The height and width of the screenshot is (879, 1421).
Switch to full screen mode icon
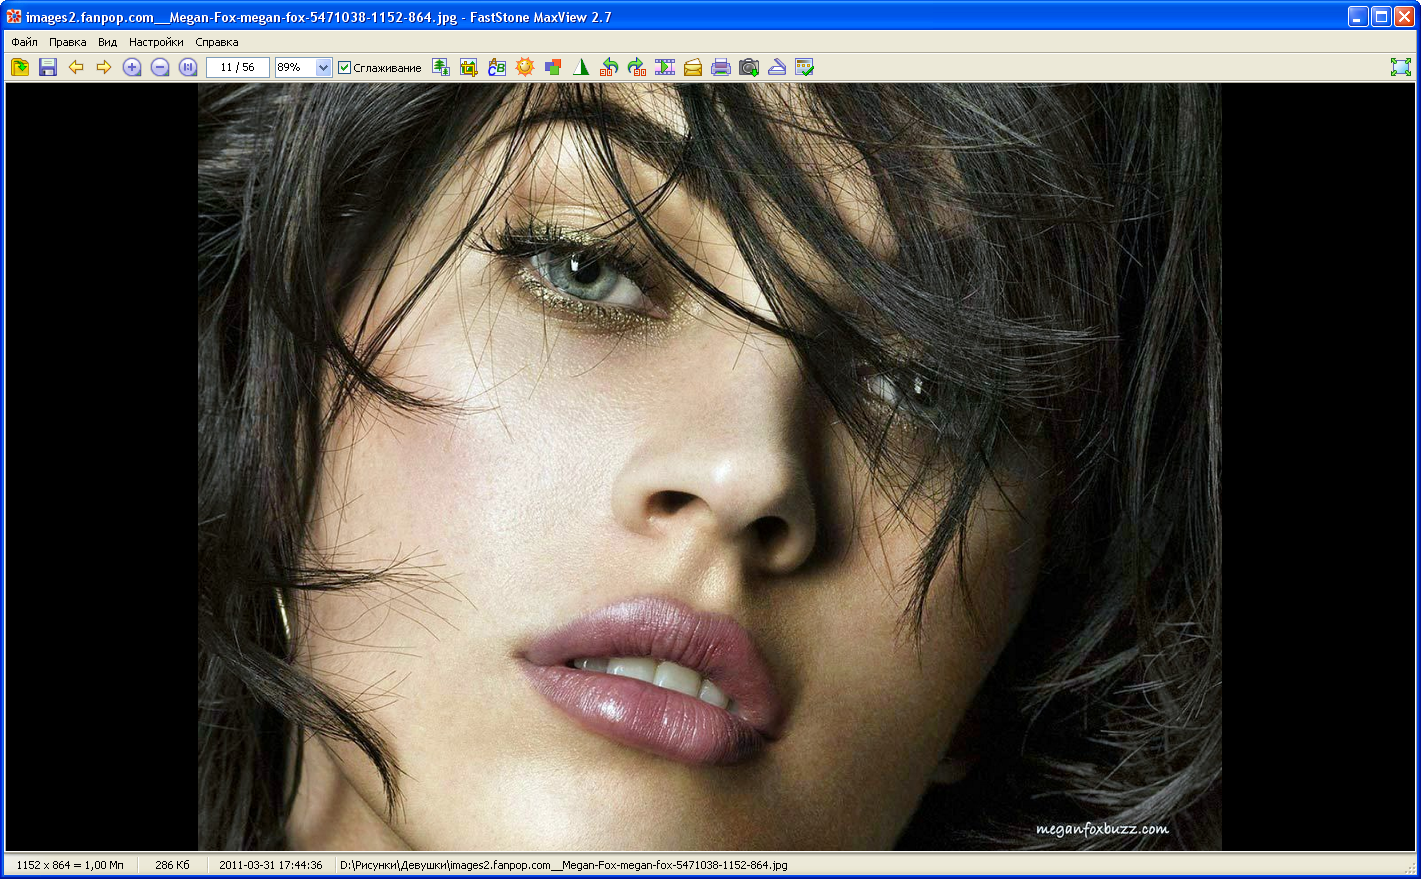click(1401, 67)
